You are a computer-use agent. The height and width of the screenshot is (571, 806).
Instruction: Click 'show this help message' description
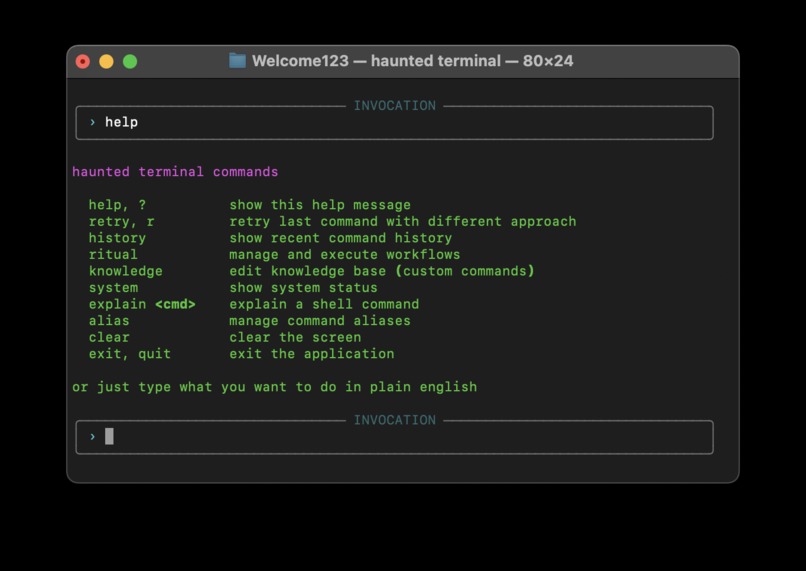320,205
